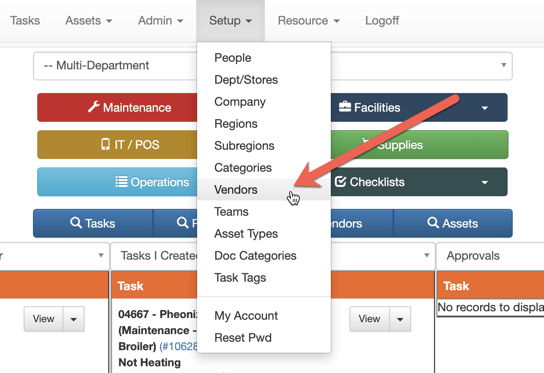Click the magnifier icon on Assets search button
Screen dimensions: 544x373
click(x=433, y=222)
